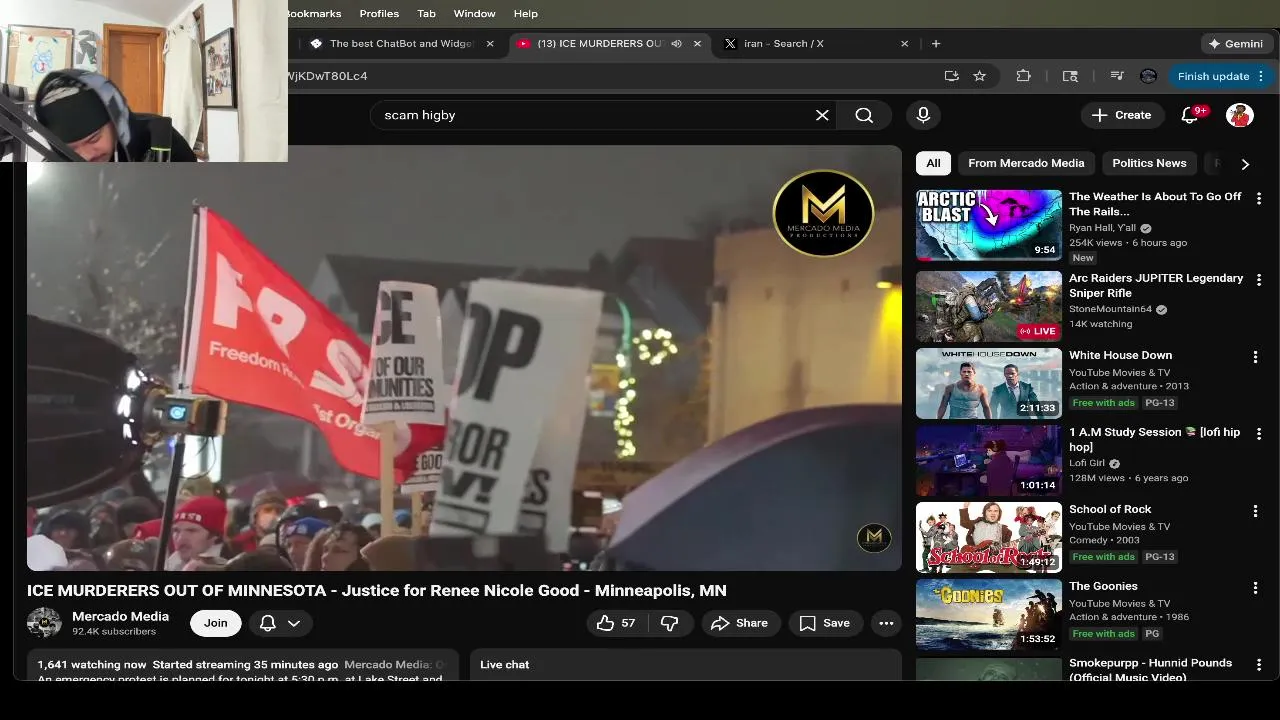
Task: Click the video player area
Action: pyautogui.click(x=464, y=358)
